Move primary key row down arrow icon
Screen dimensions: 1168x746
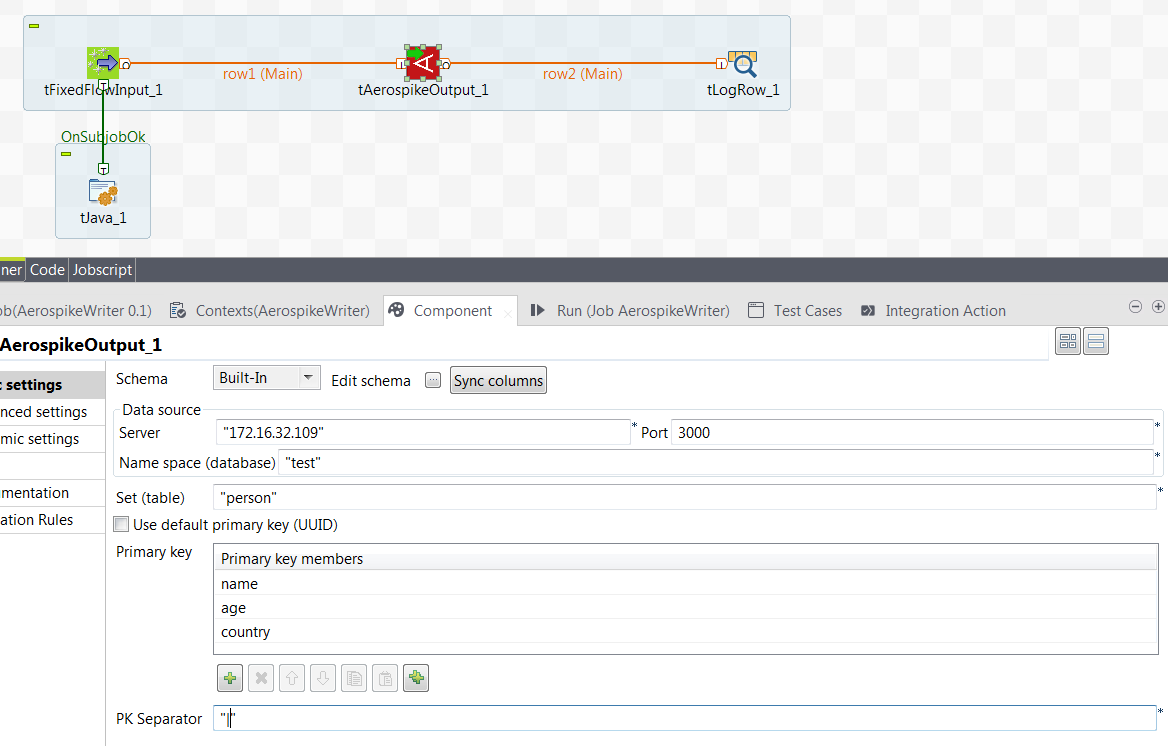323,678
